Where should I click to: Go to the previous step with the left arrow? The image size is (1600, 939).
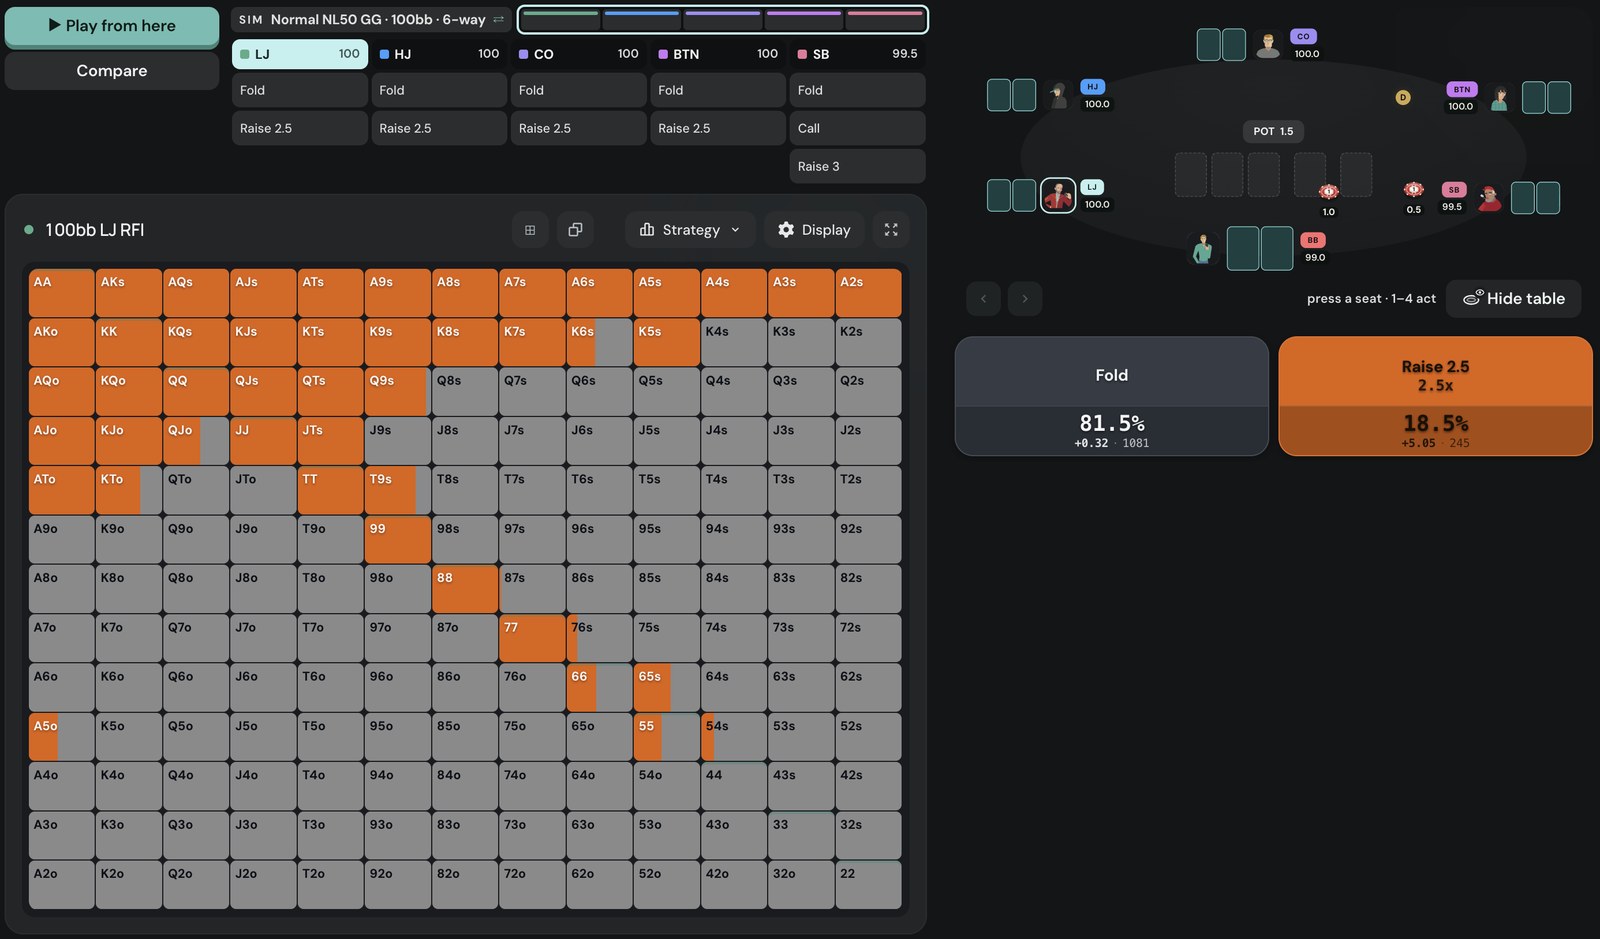pos(983,298)
